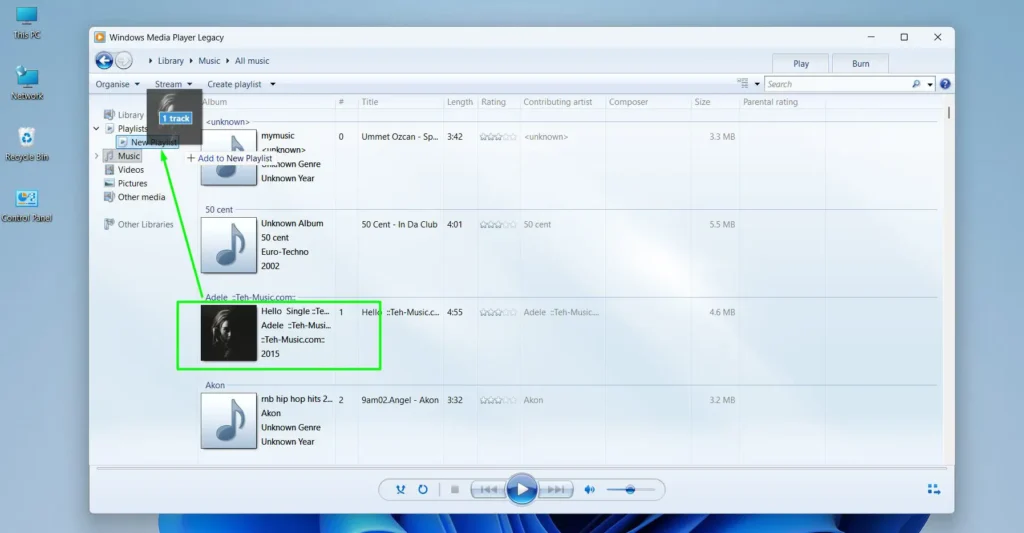This screenshot has height=533, width=1024.
Task: Click the Adele Hello album cover
Action: tap(229, 333)
